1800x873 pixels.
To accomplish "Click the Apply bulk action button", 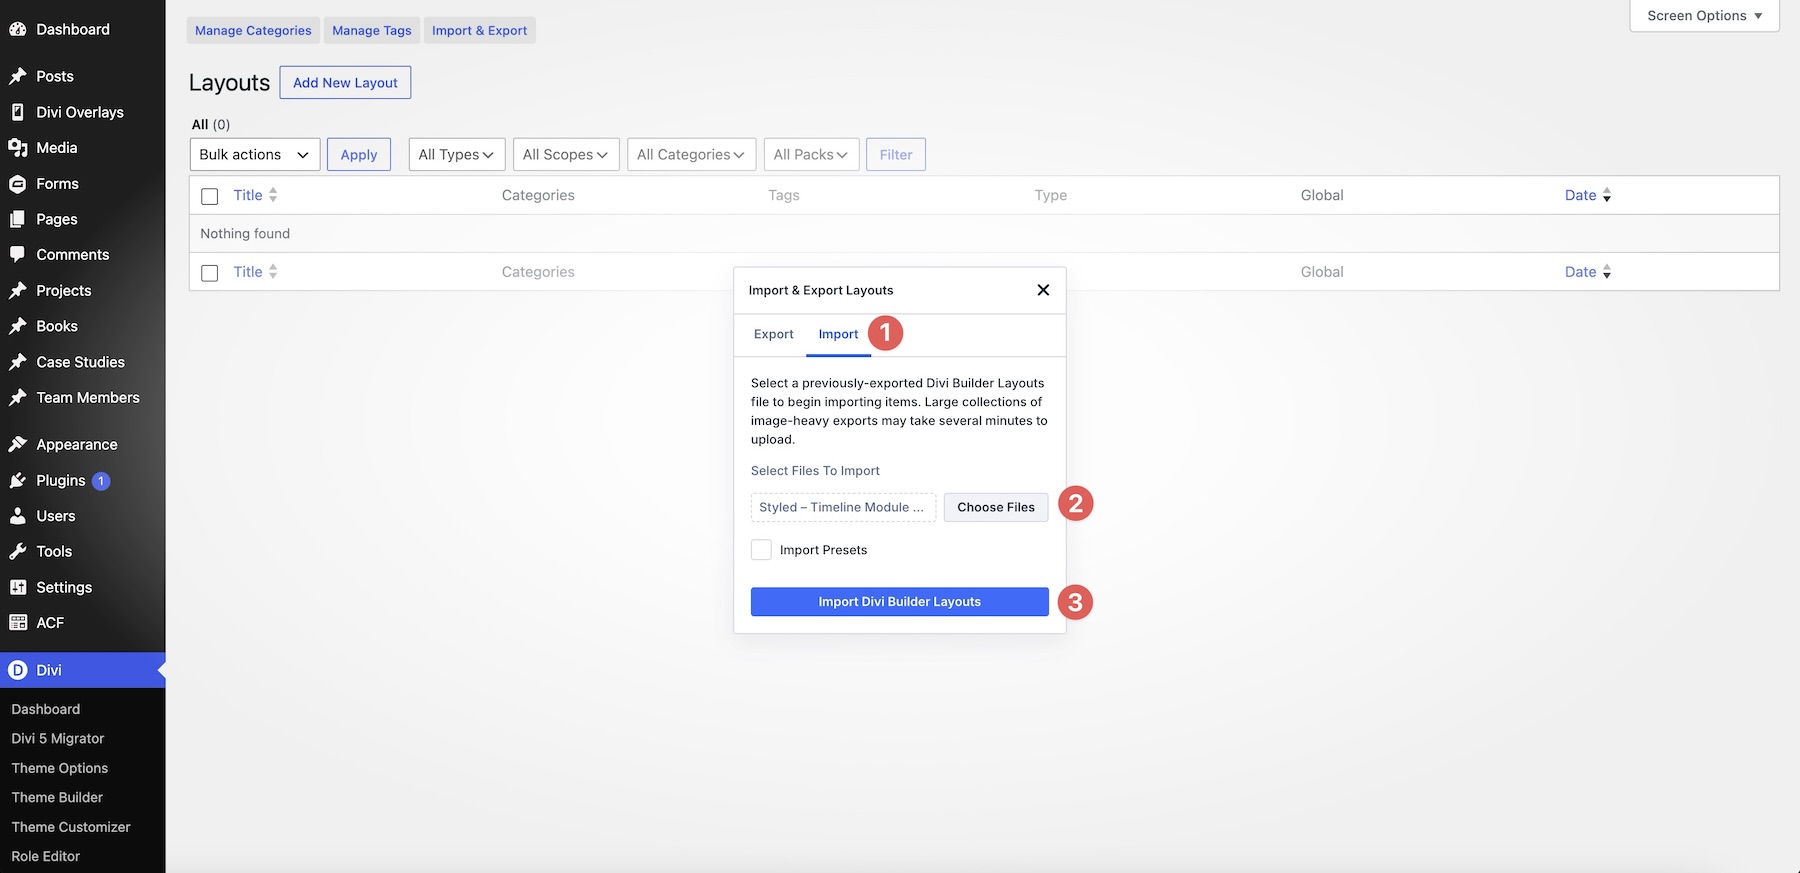I will [359, 155].
